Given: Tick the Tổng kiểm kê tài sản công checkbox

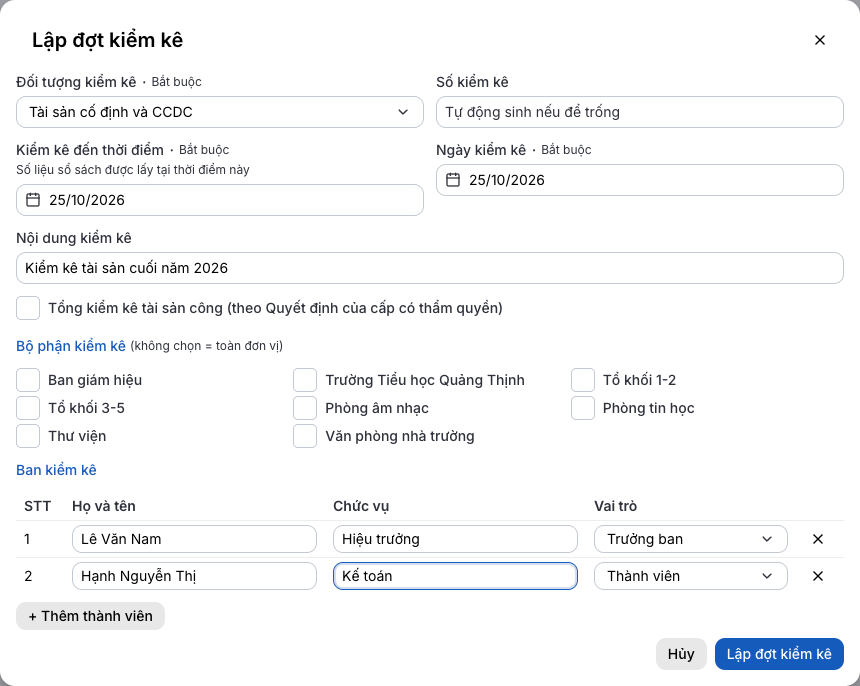Looking at the screenshot, I should (28, 308).
